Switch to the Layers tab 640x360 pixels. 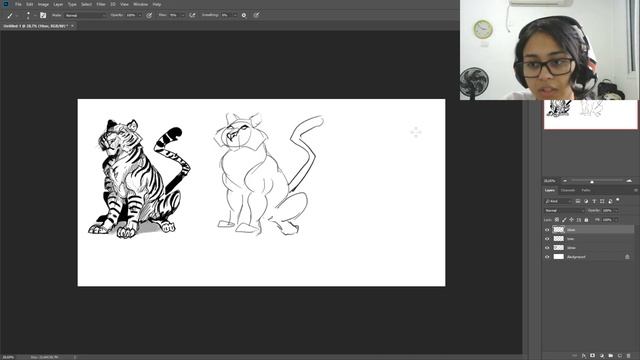click(550, 190)
